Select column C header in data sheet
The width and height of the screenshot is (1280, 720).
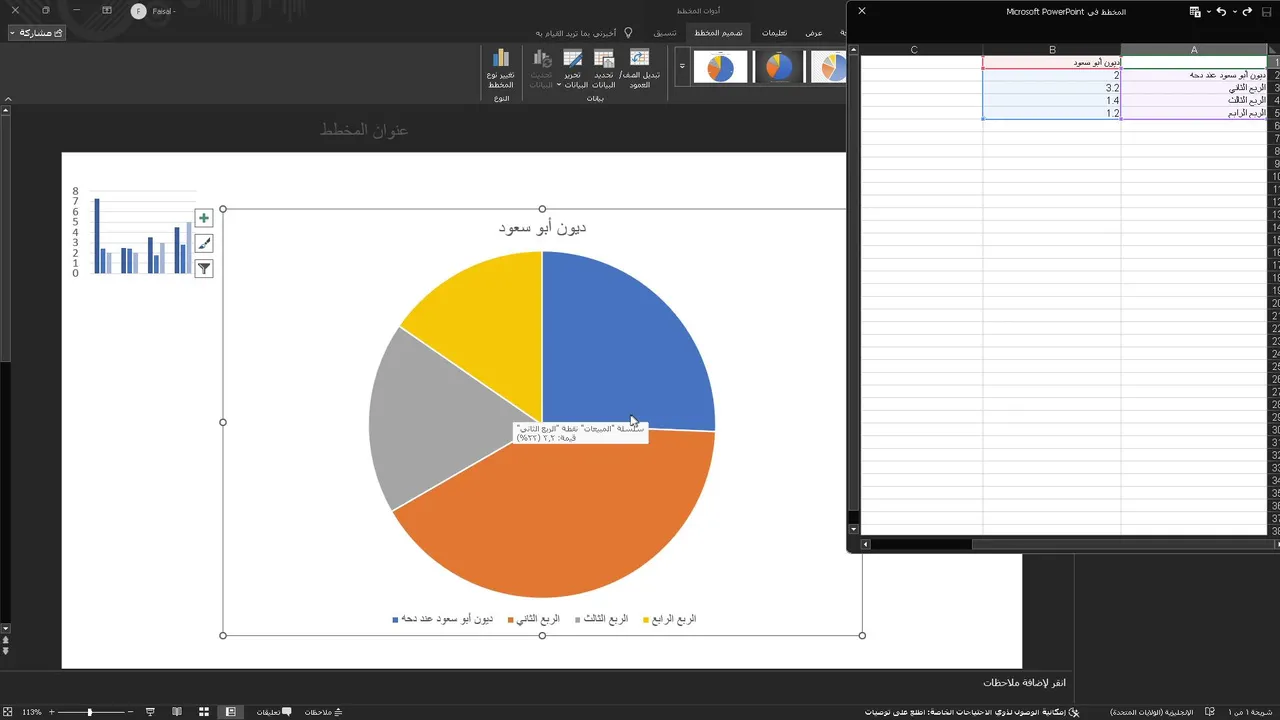[x=914, y=50]
